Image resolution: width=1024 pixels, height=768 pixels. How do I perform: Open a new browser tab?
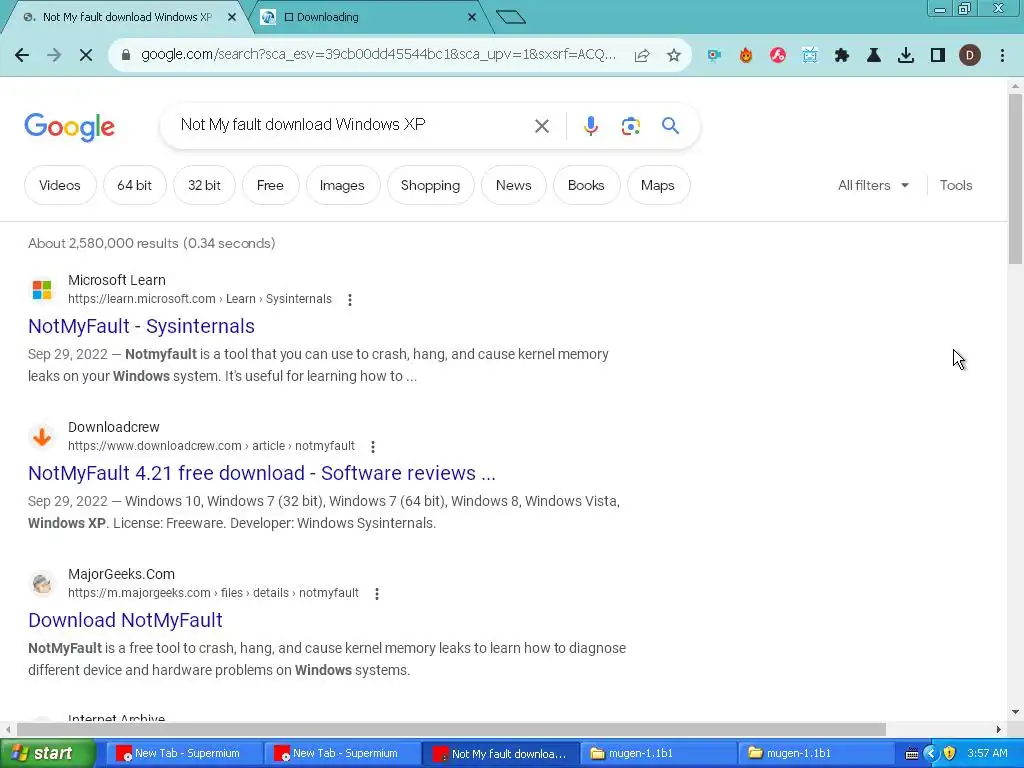click(511, 17)
